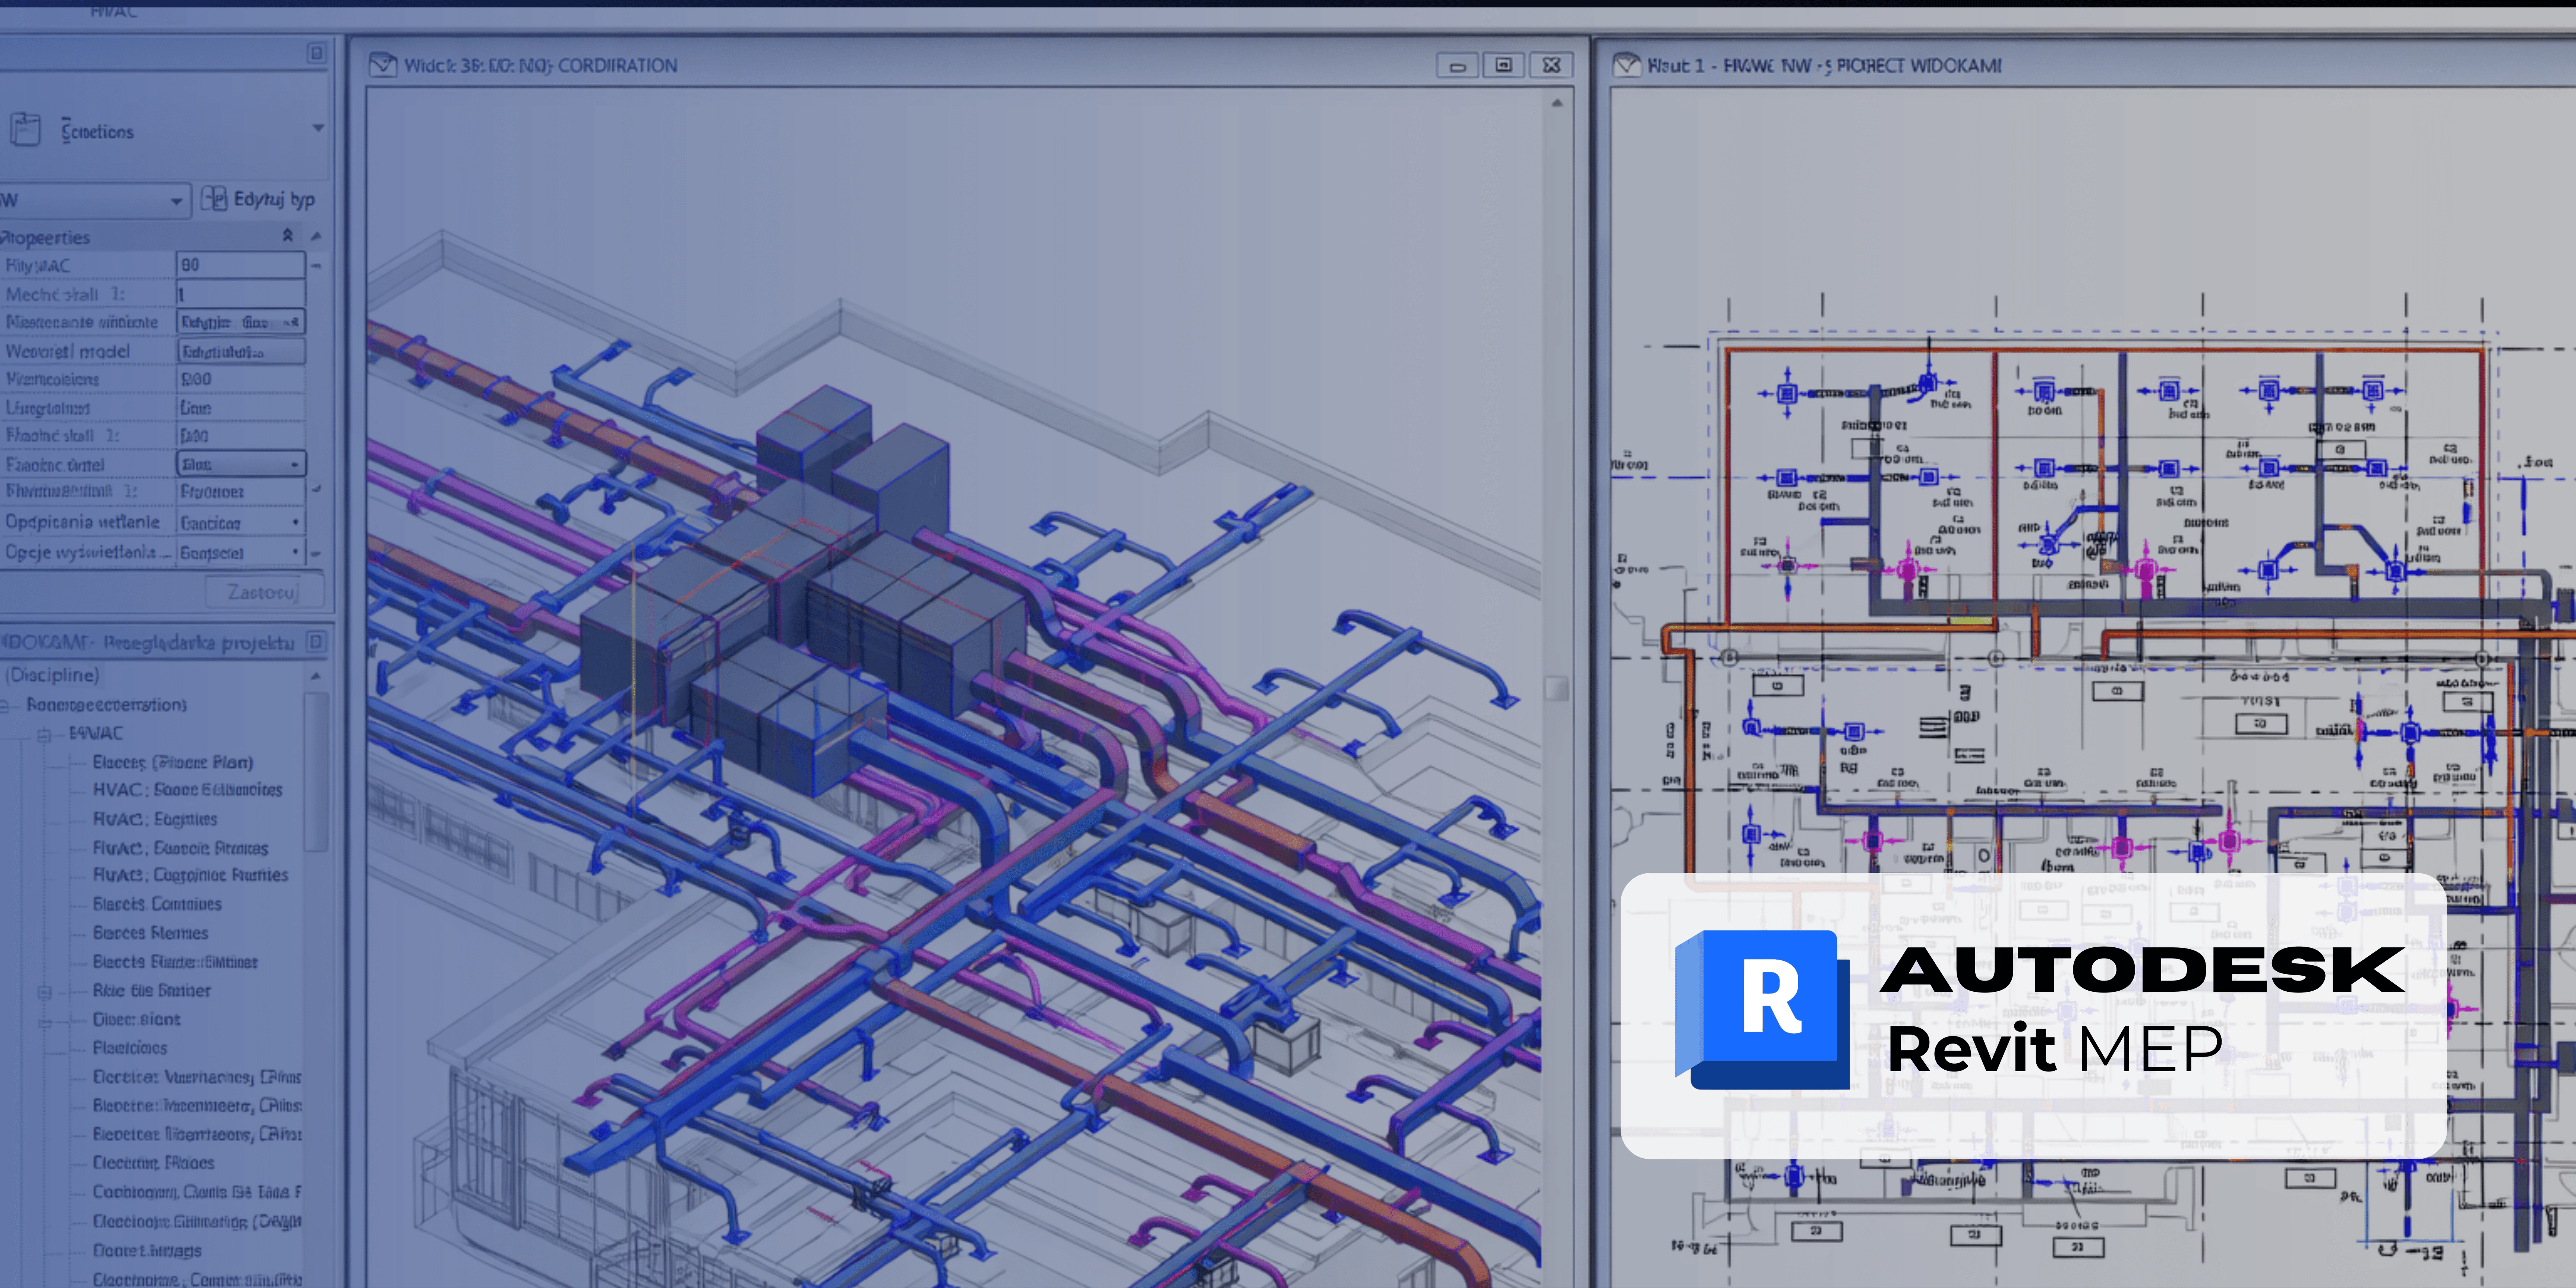
Task: Click the project browser scrollbar thumb
Action: (x=316, y=772)
